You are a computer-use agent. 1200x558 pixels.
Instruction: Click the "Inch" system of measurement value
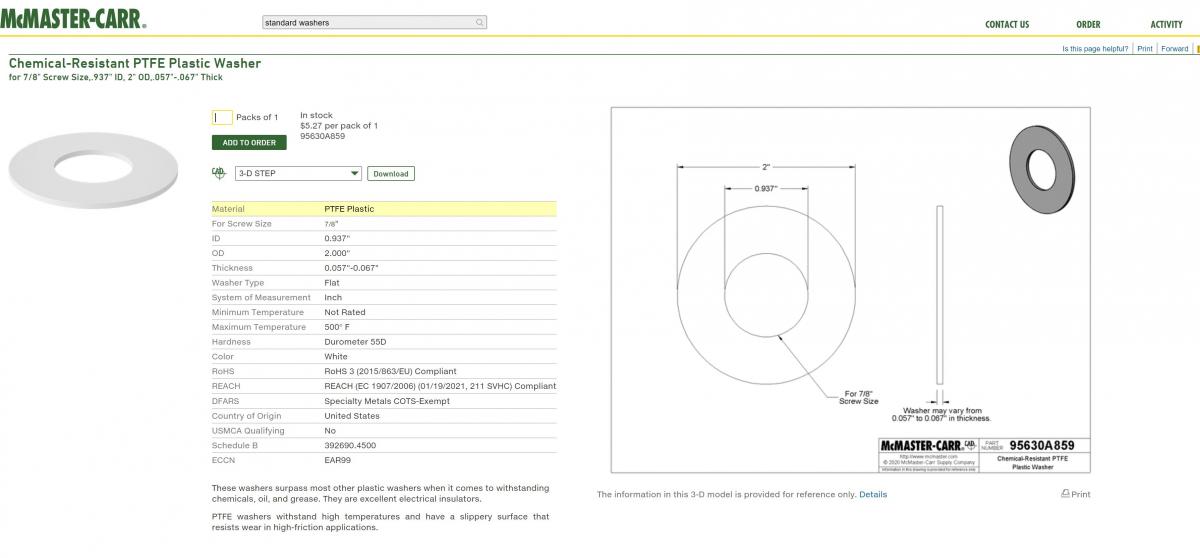point(333,298)
